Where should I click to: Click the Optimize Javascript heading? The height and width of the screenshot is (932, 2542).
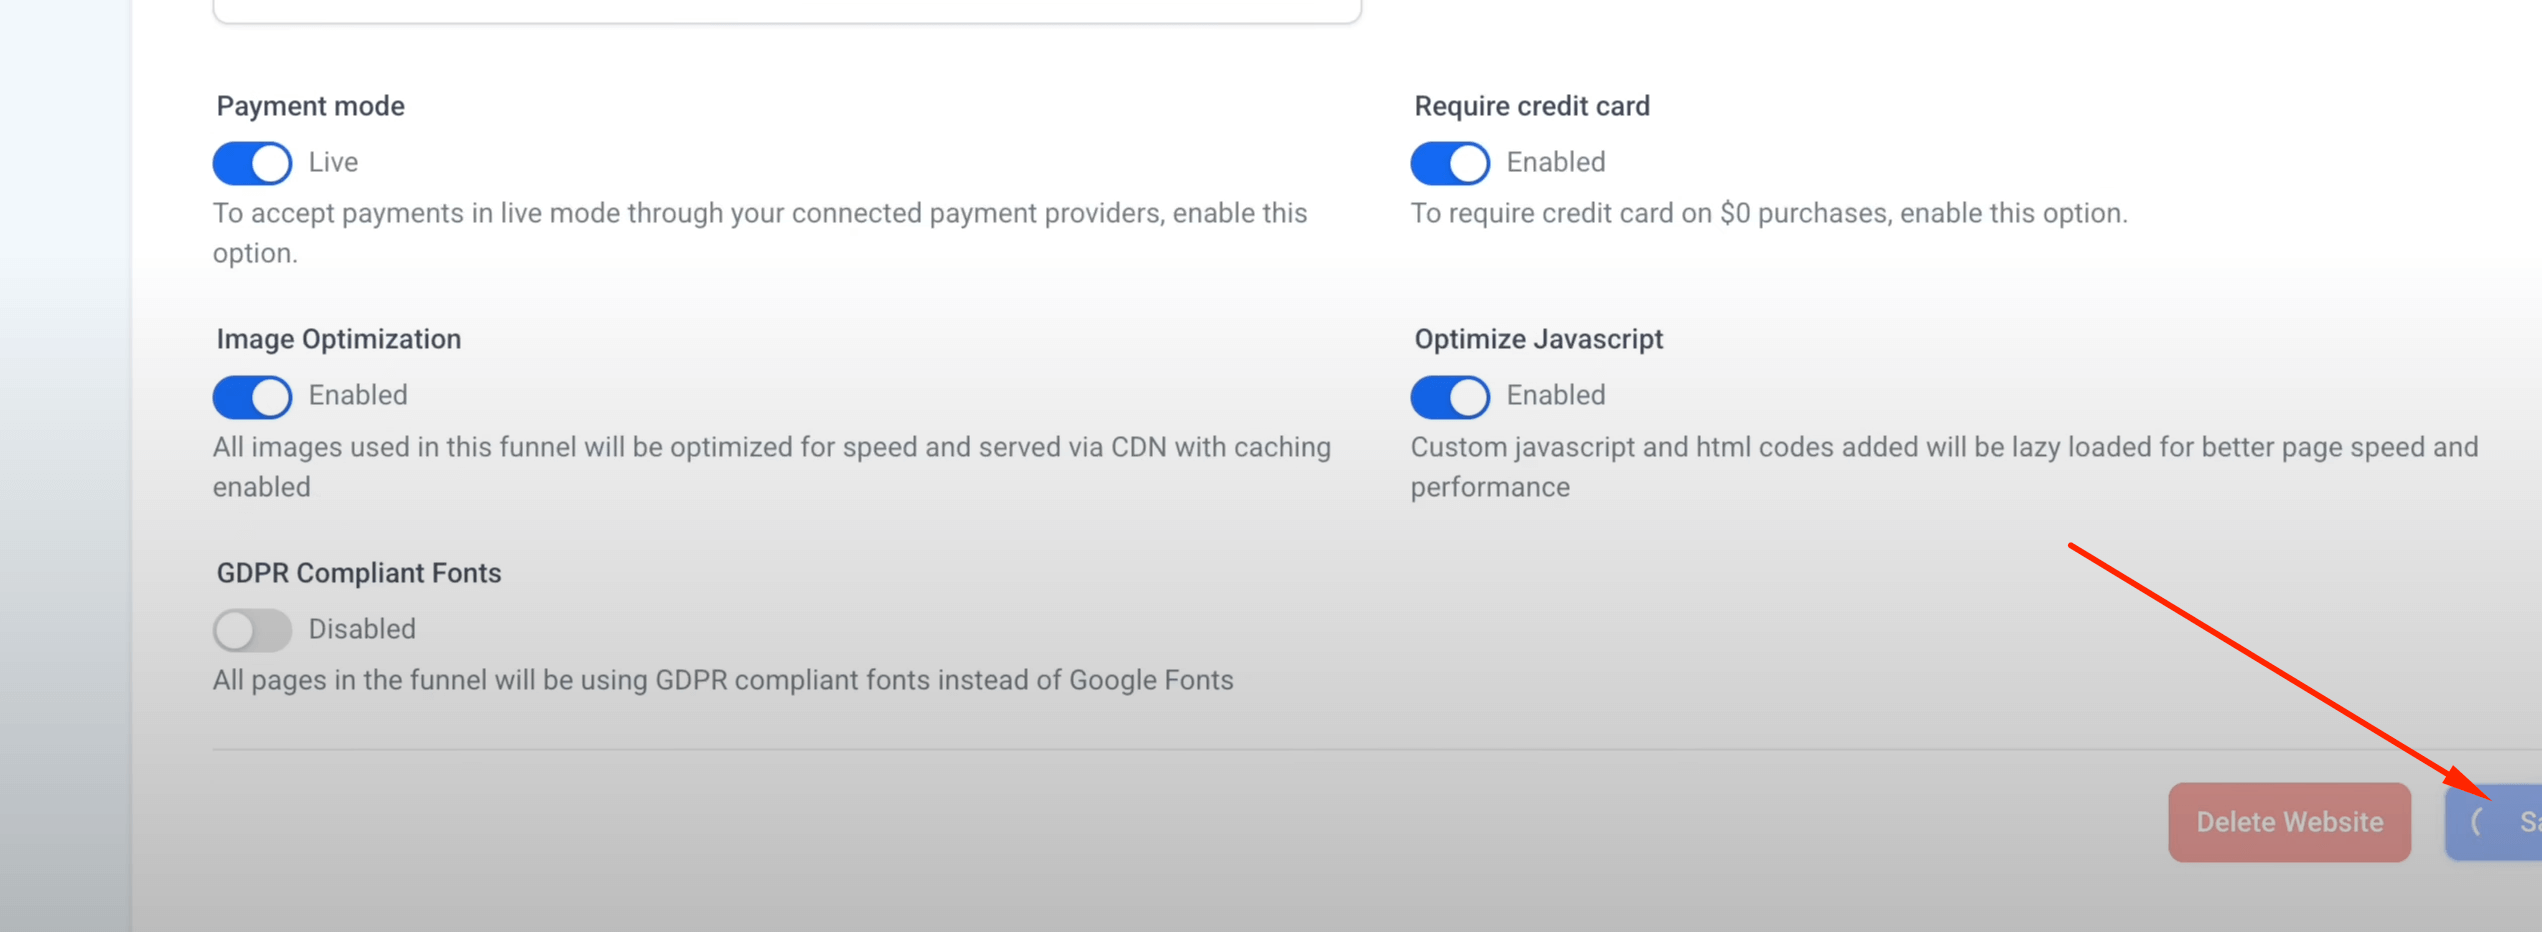(1538, 339)
